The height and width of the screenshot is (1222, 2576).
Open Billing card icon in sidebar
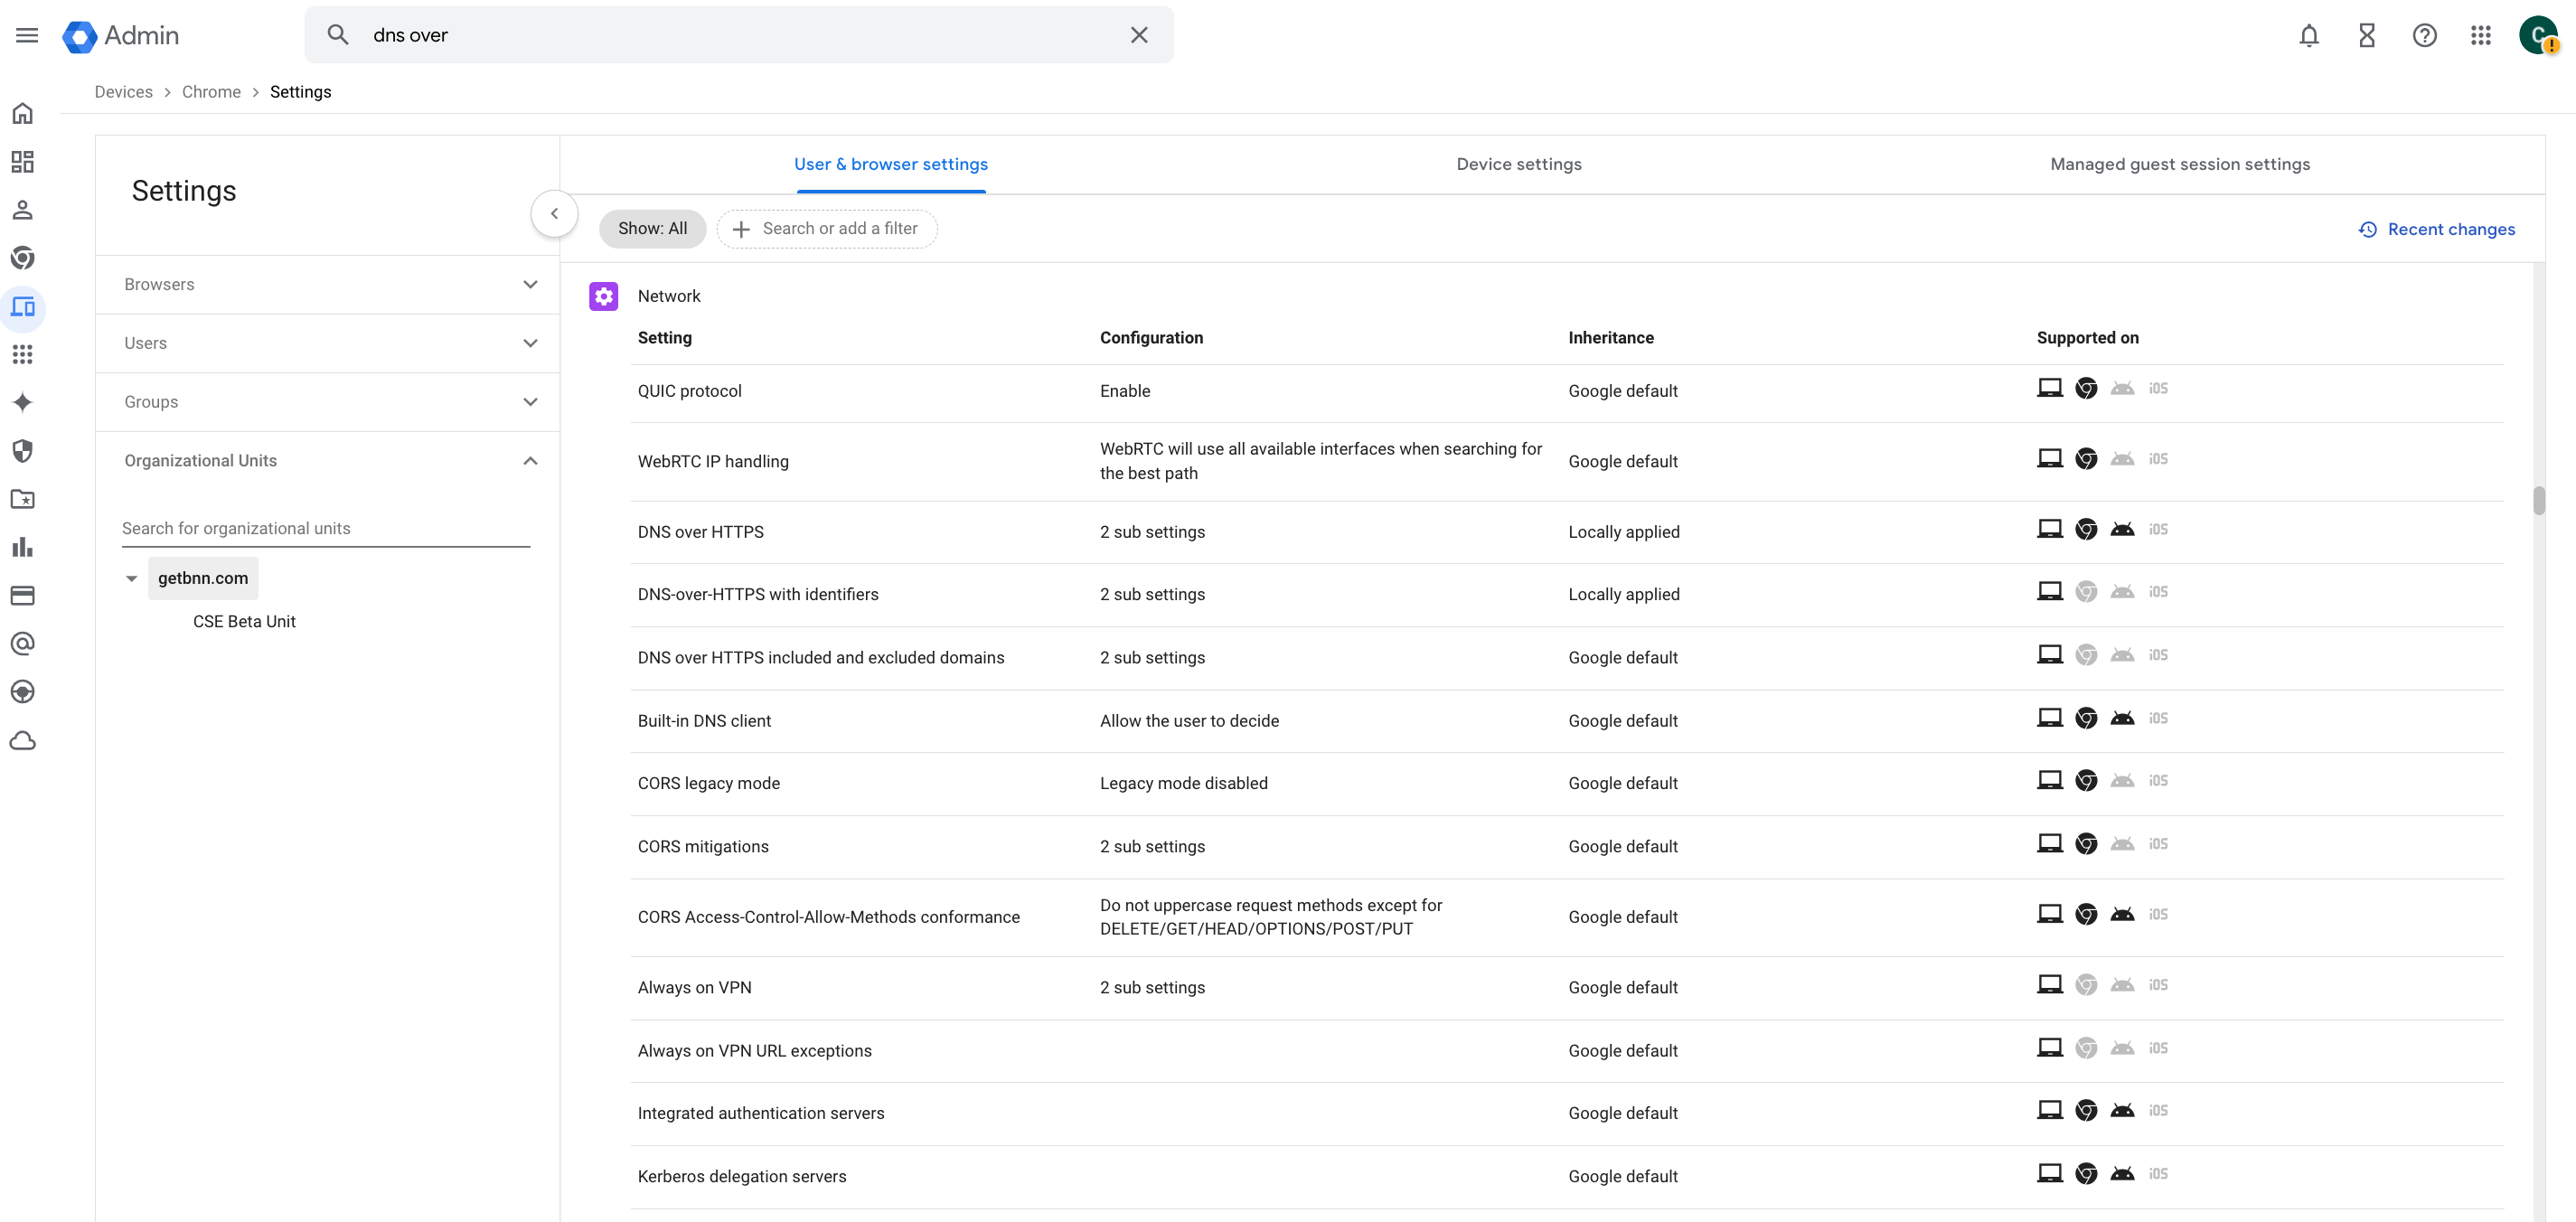pos(23,595)
